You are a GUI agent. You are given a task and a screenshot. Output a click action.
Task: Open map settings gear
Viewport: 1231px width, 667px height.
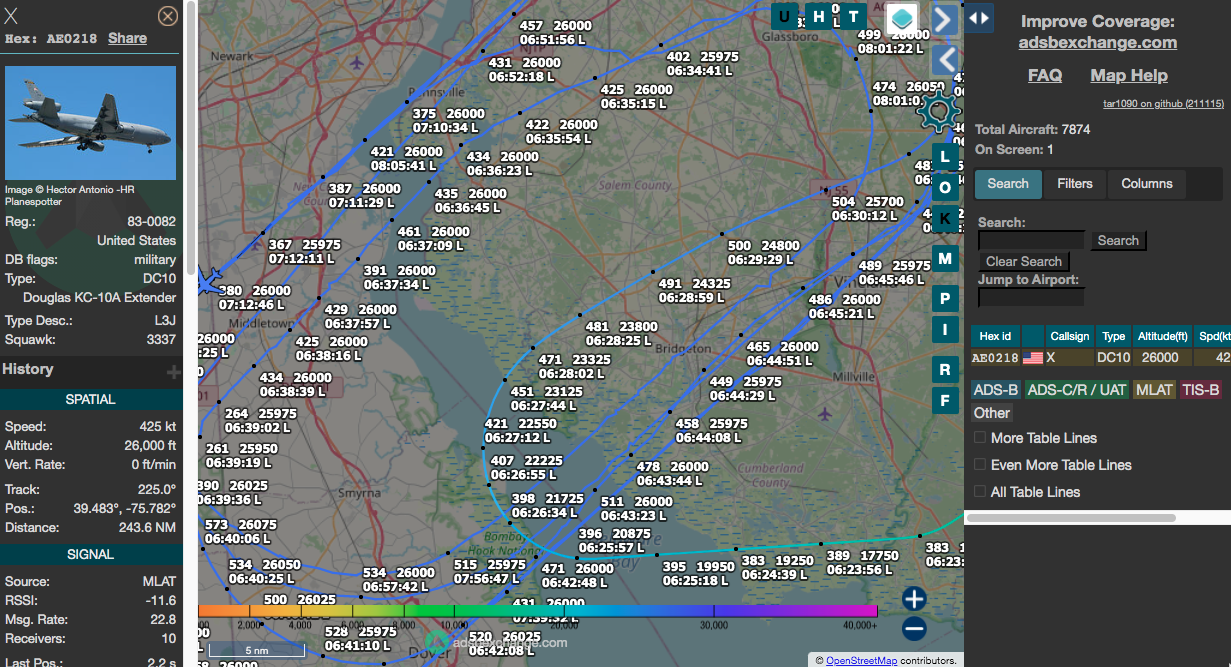pos(939,113)
